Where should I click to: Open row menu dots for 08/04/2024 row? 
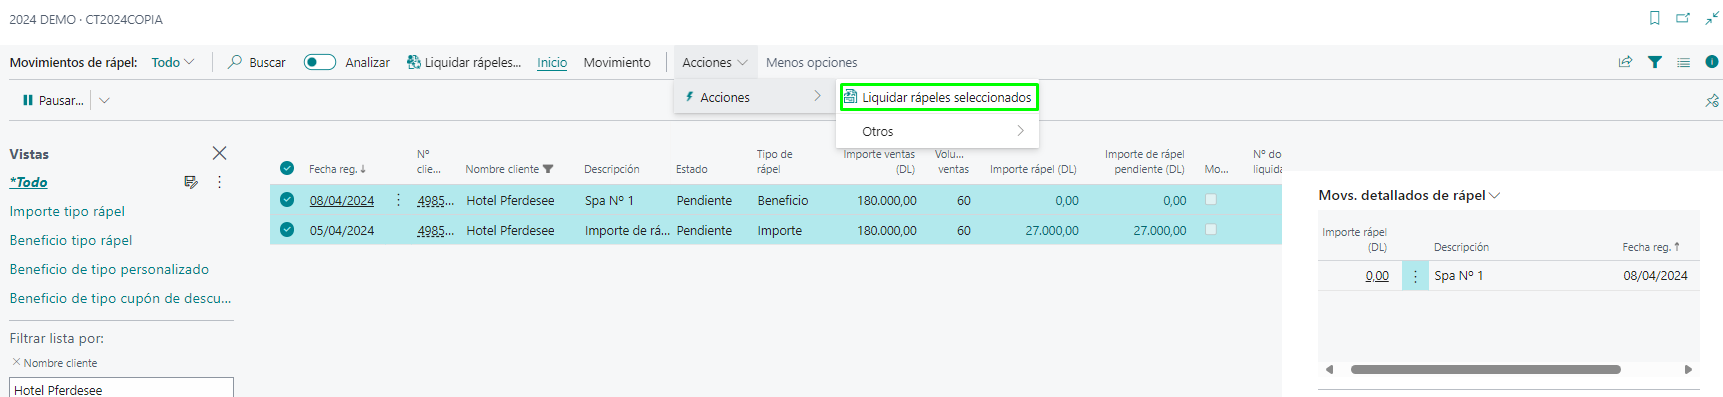tap(398, 200)
